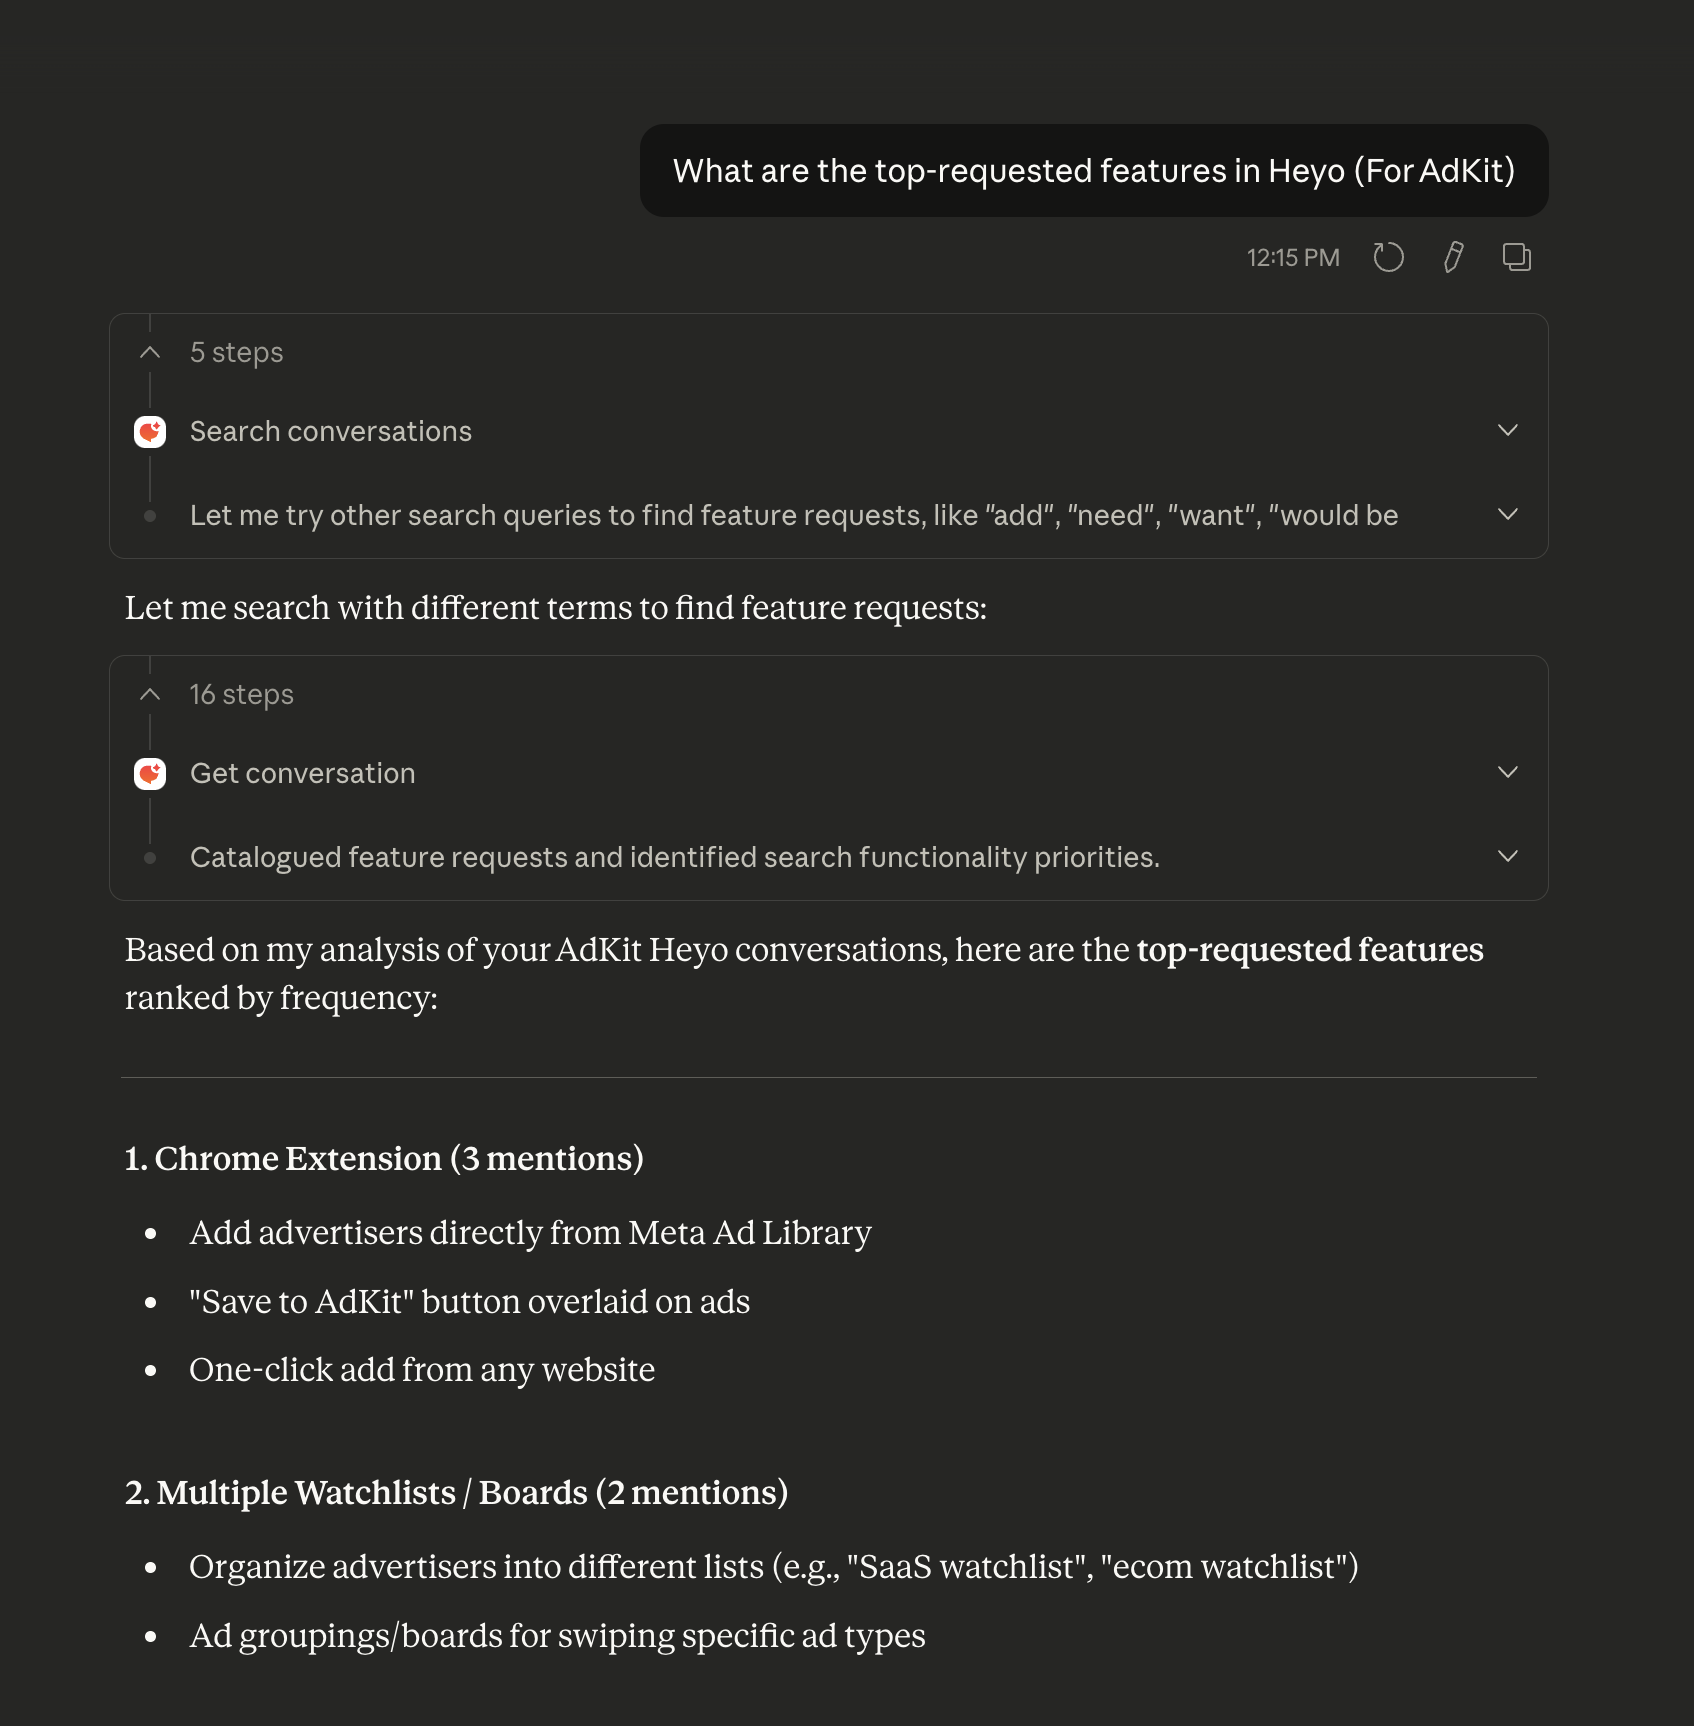
Task: Click the pencil edit message icon
Action: pyautogui.click(x=1453, y=258)
